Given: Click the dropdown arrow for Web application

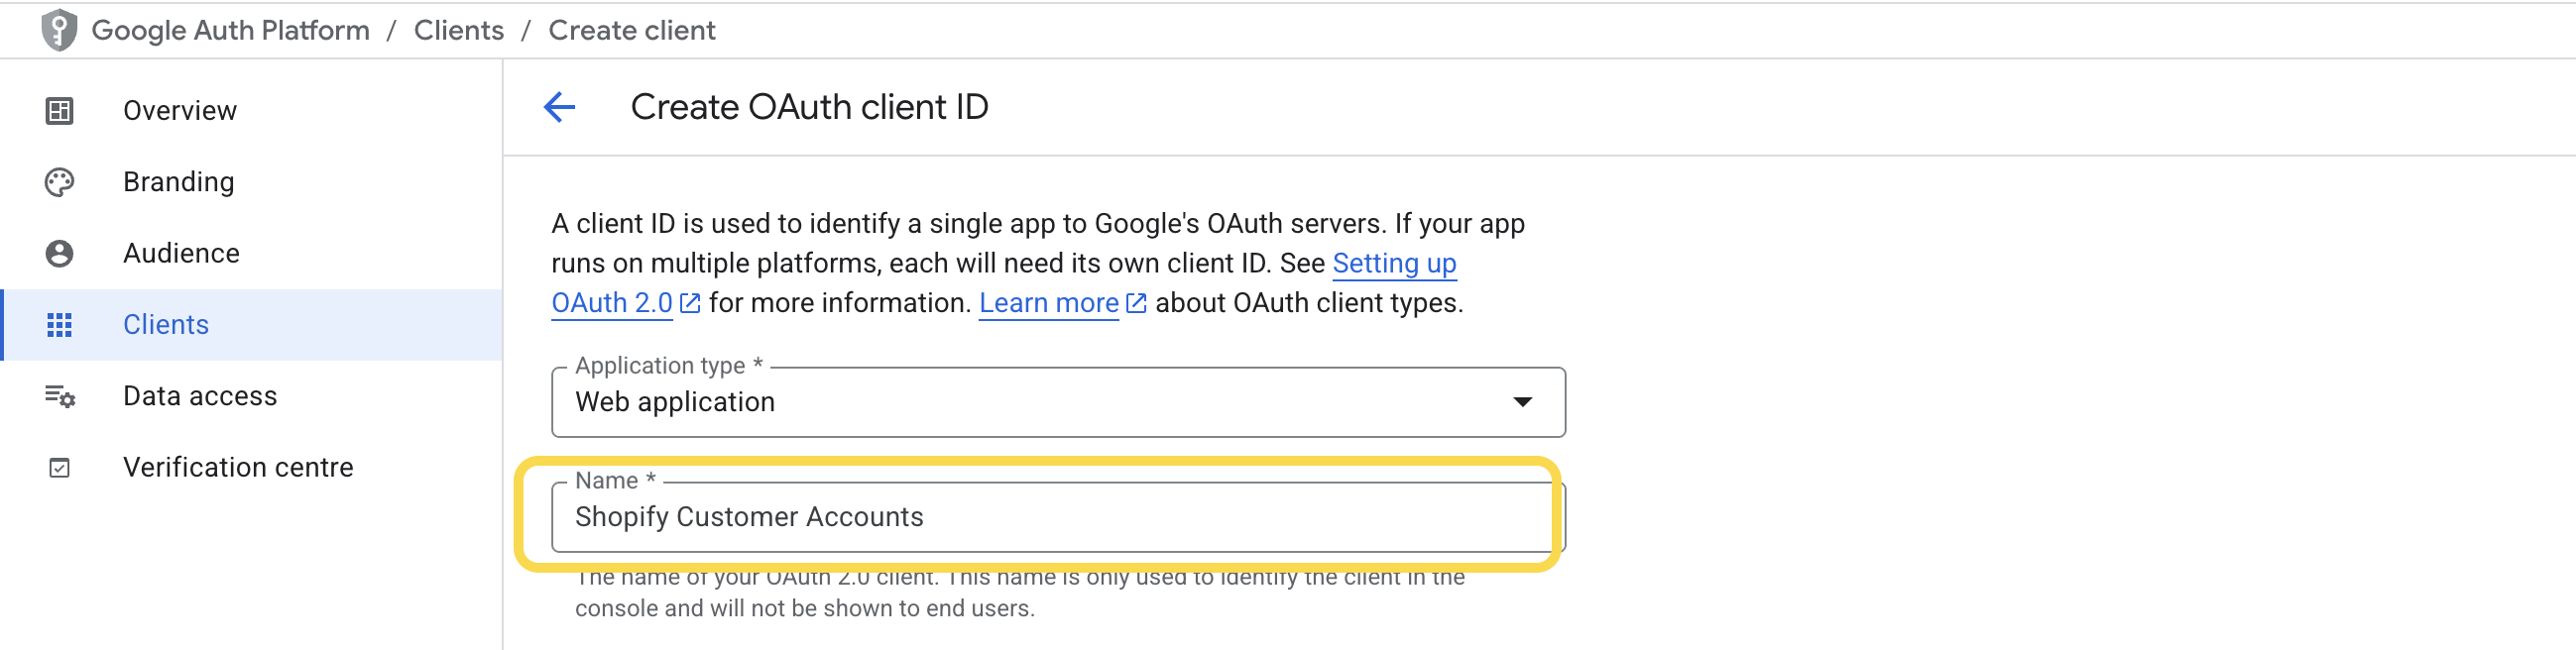Looking at the screenshot, I should point(1522,402).
